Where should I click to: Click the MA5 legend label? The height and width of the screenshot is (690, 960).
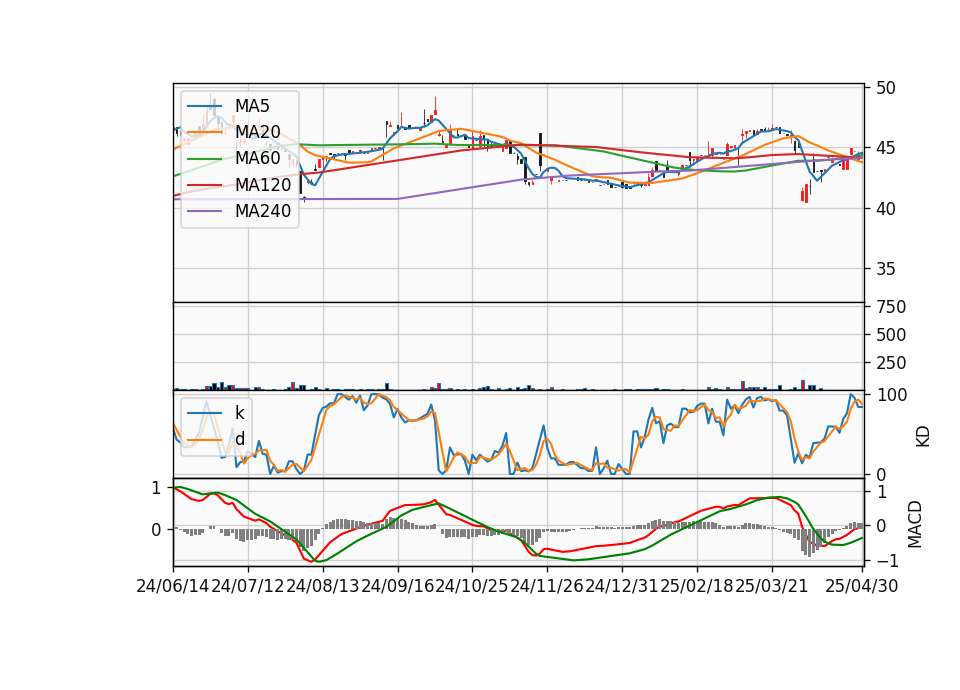click(252, 106)
